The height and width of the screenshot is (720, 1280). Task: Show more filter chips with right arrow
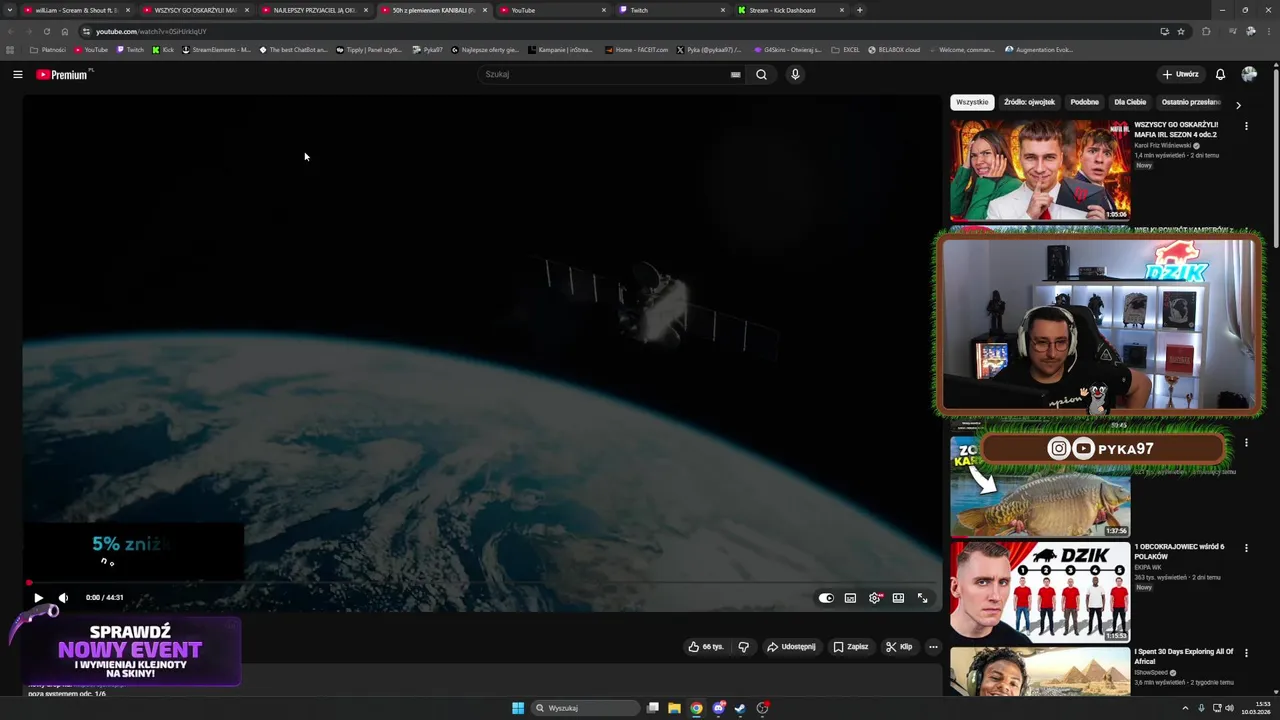click(x=1238, y=105)
